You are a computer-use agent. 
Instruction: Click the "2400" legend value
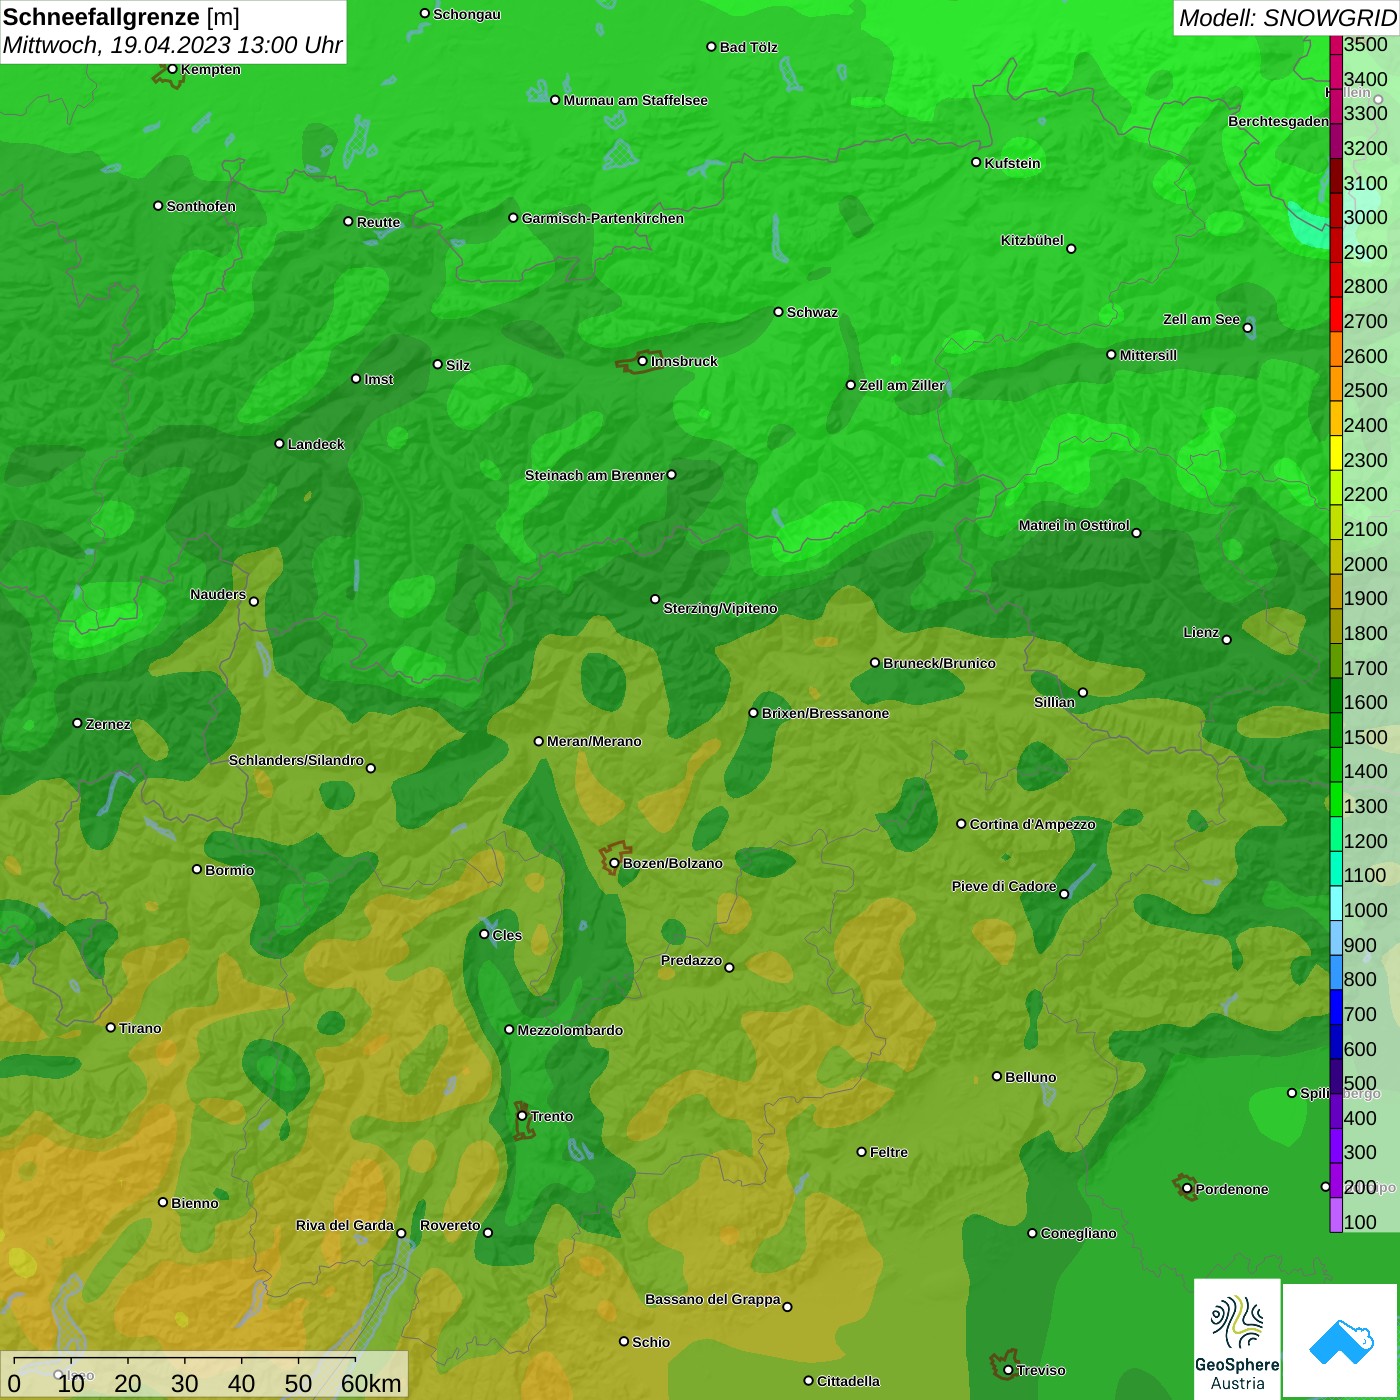(x=1366, y=425)
